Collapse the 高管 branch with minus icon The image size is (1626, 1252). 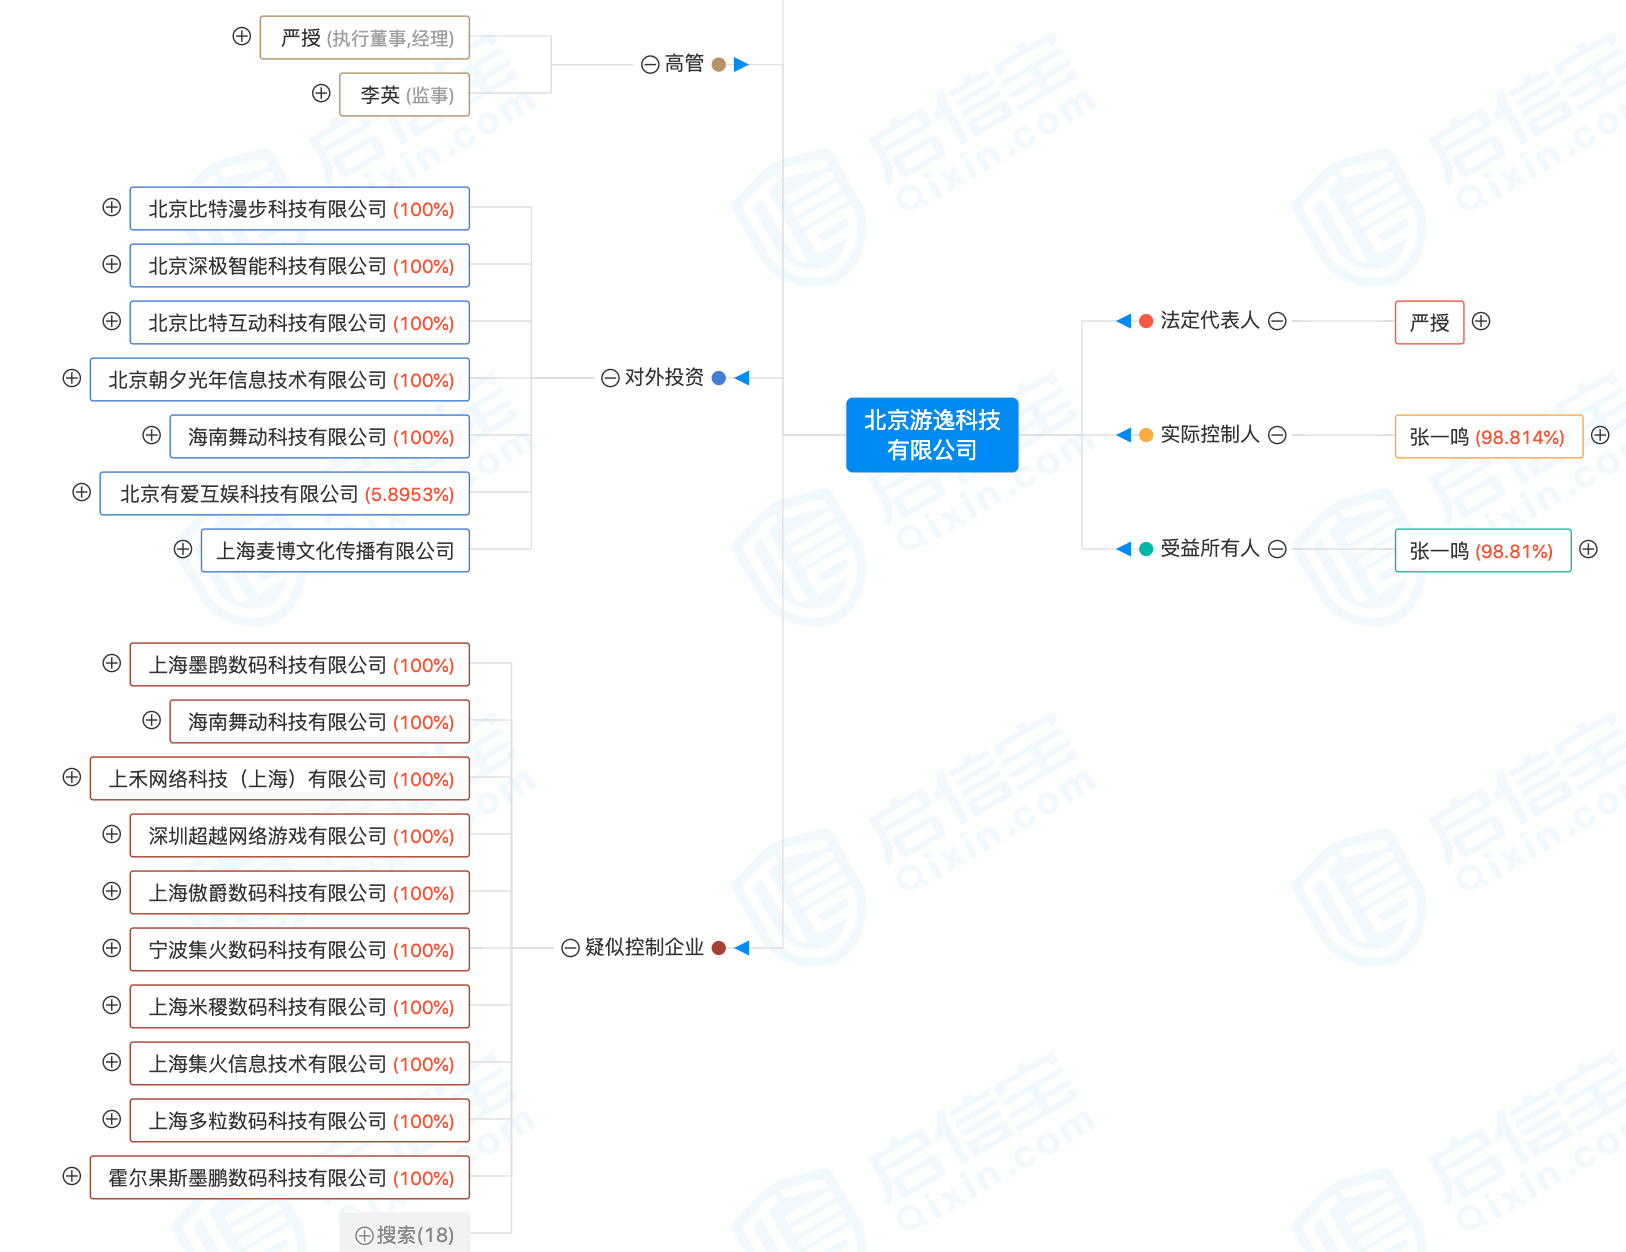(648, 64)
